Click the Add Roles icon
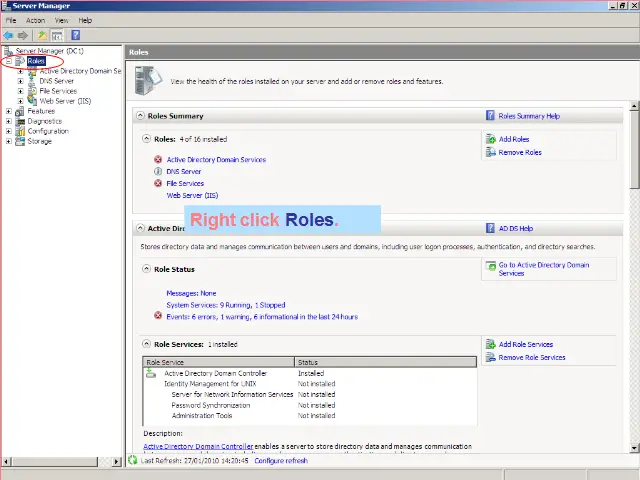Screen dimensions: 640x480 click(490, 139)
